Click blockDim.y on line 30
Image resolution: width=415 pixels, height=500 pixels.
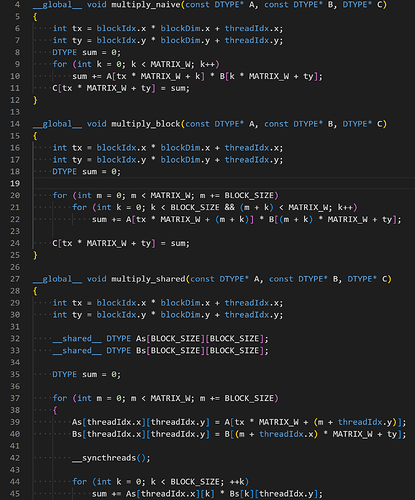(185, 315)
